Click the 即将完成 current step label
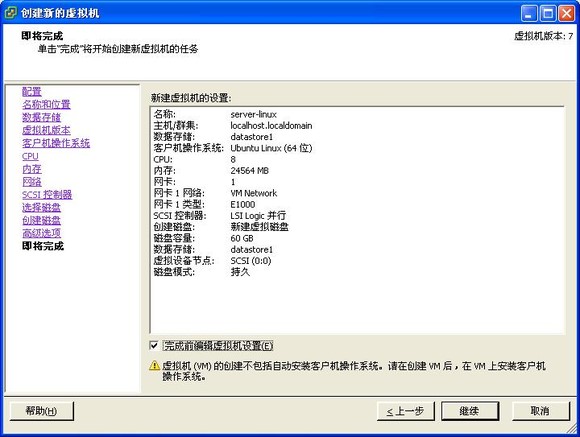Image resolution: width=580 pixels, height=437 pixels. pyautogui.click(x=43, y=246)
